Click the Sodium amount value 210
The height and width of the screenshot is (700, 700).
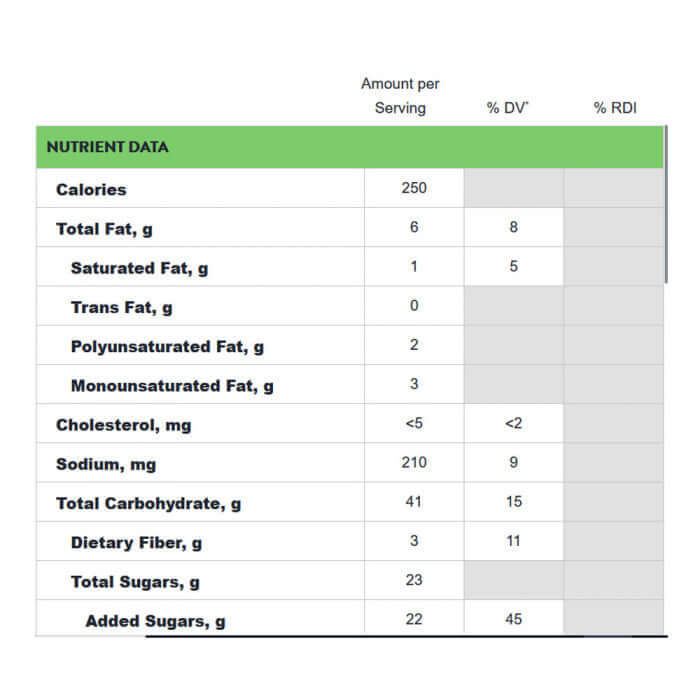coord(414,462)
